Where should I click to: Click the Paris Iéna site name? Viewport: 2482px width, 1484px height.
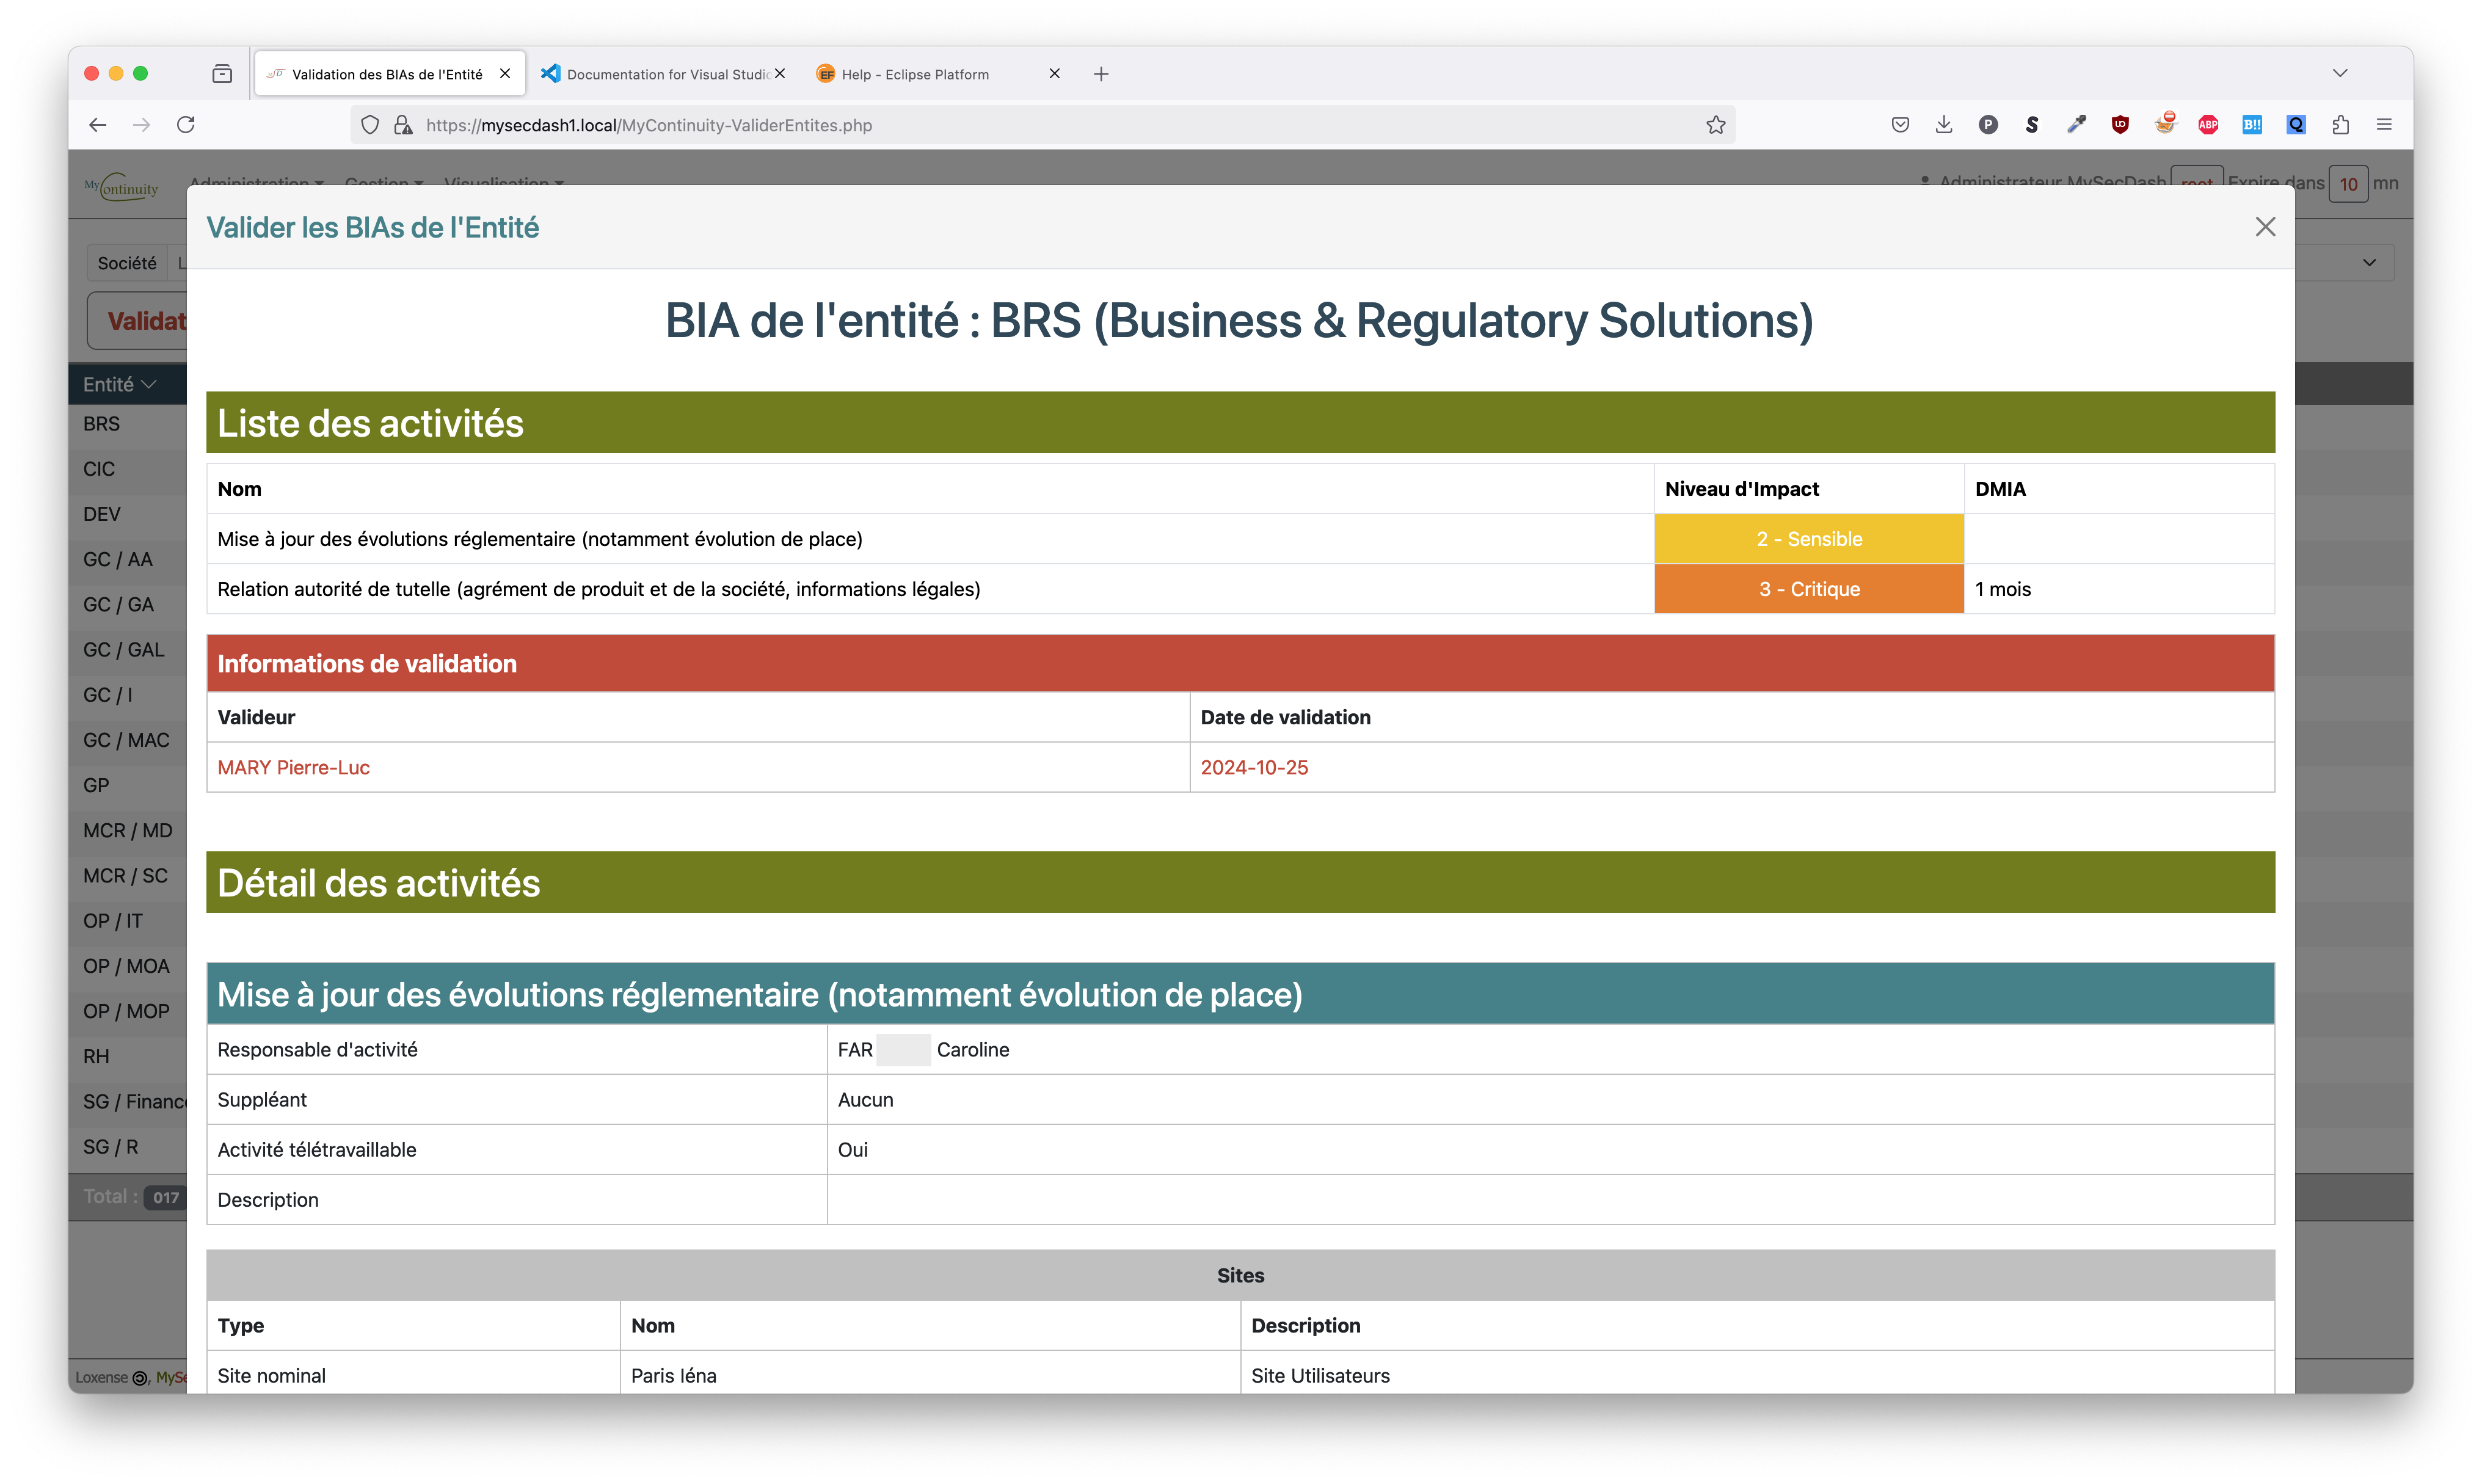[x=674, y=1376]
